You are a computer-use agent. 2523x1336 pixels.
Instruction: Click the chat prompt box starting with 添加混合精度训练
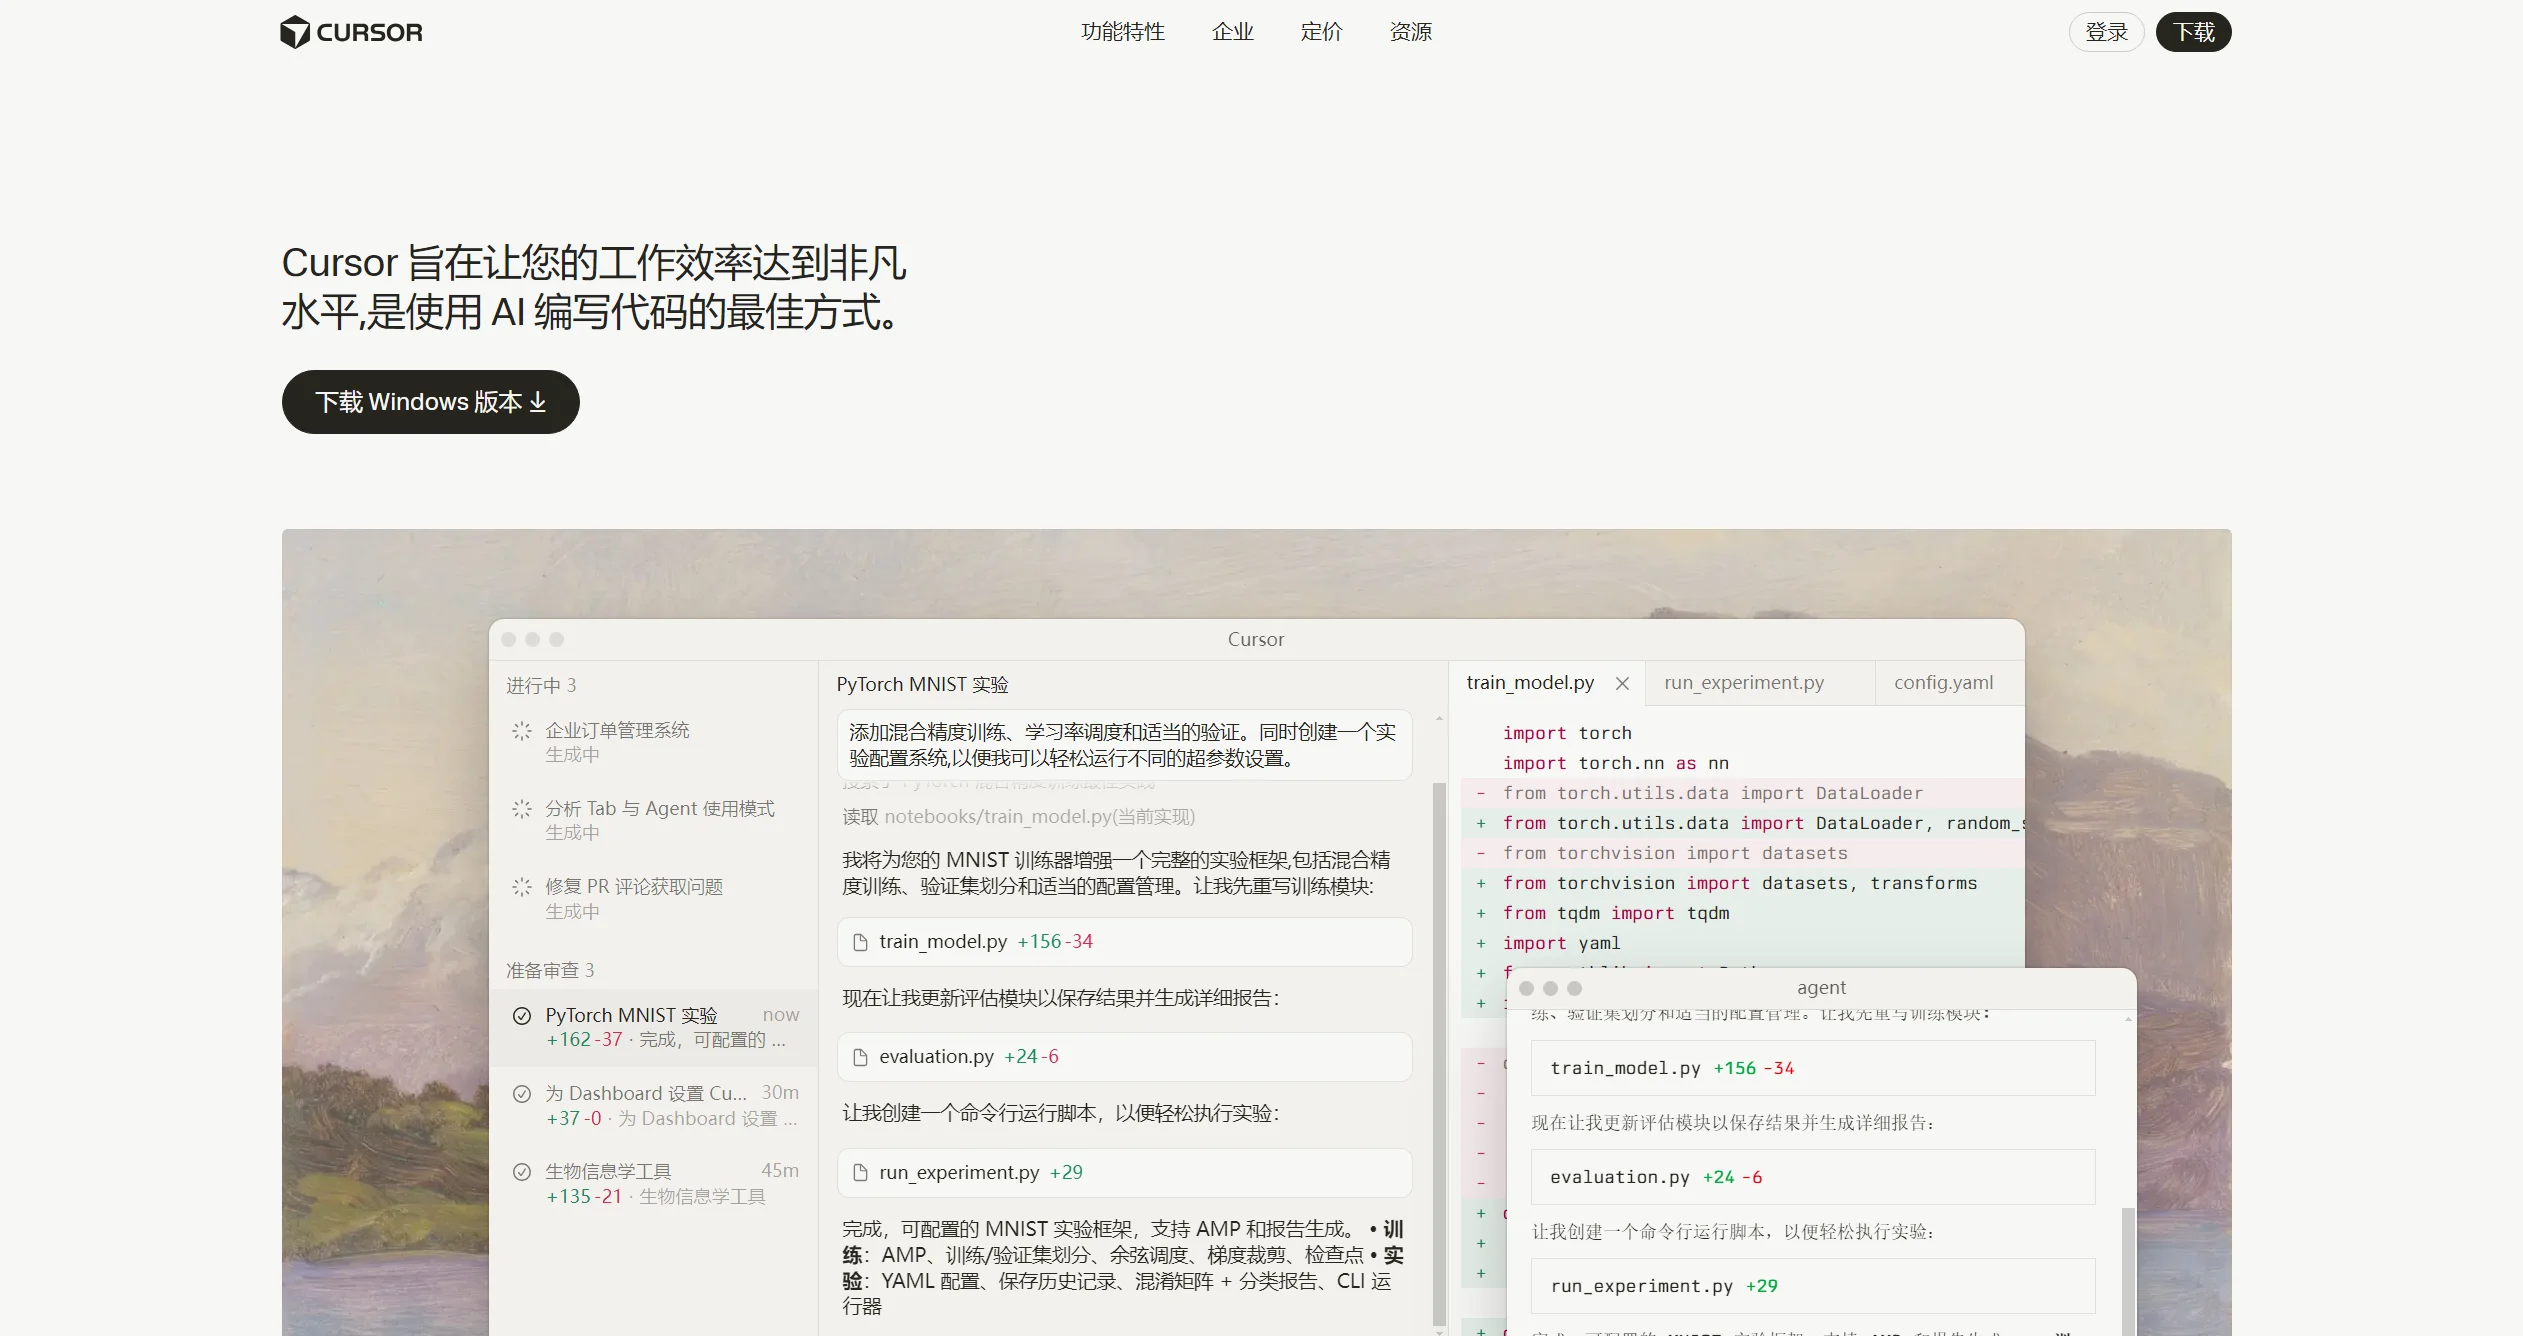(x=1123, y=745)
